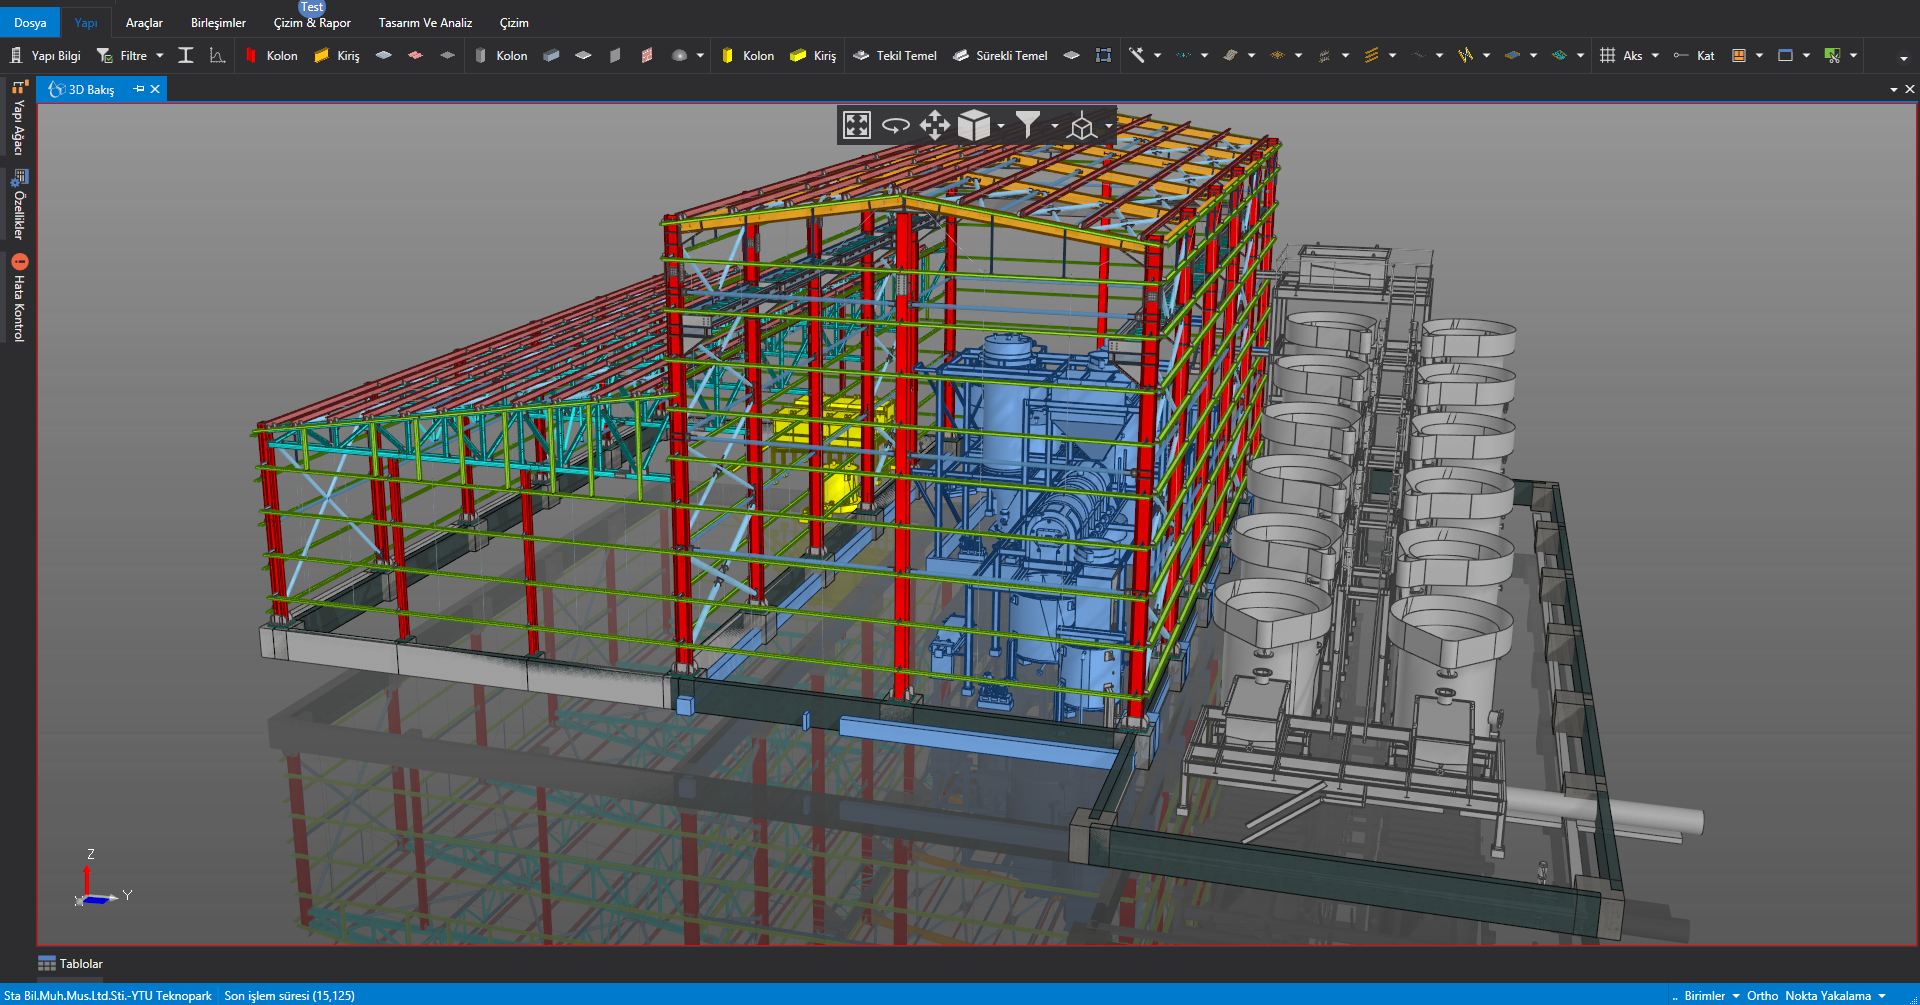Open the Dosya menu
The image size is (1920, 1005).
click(30, 22)
